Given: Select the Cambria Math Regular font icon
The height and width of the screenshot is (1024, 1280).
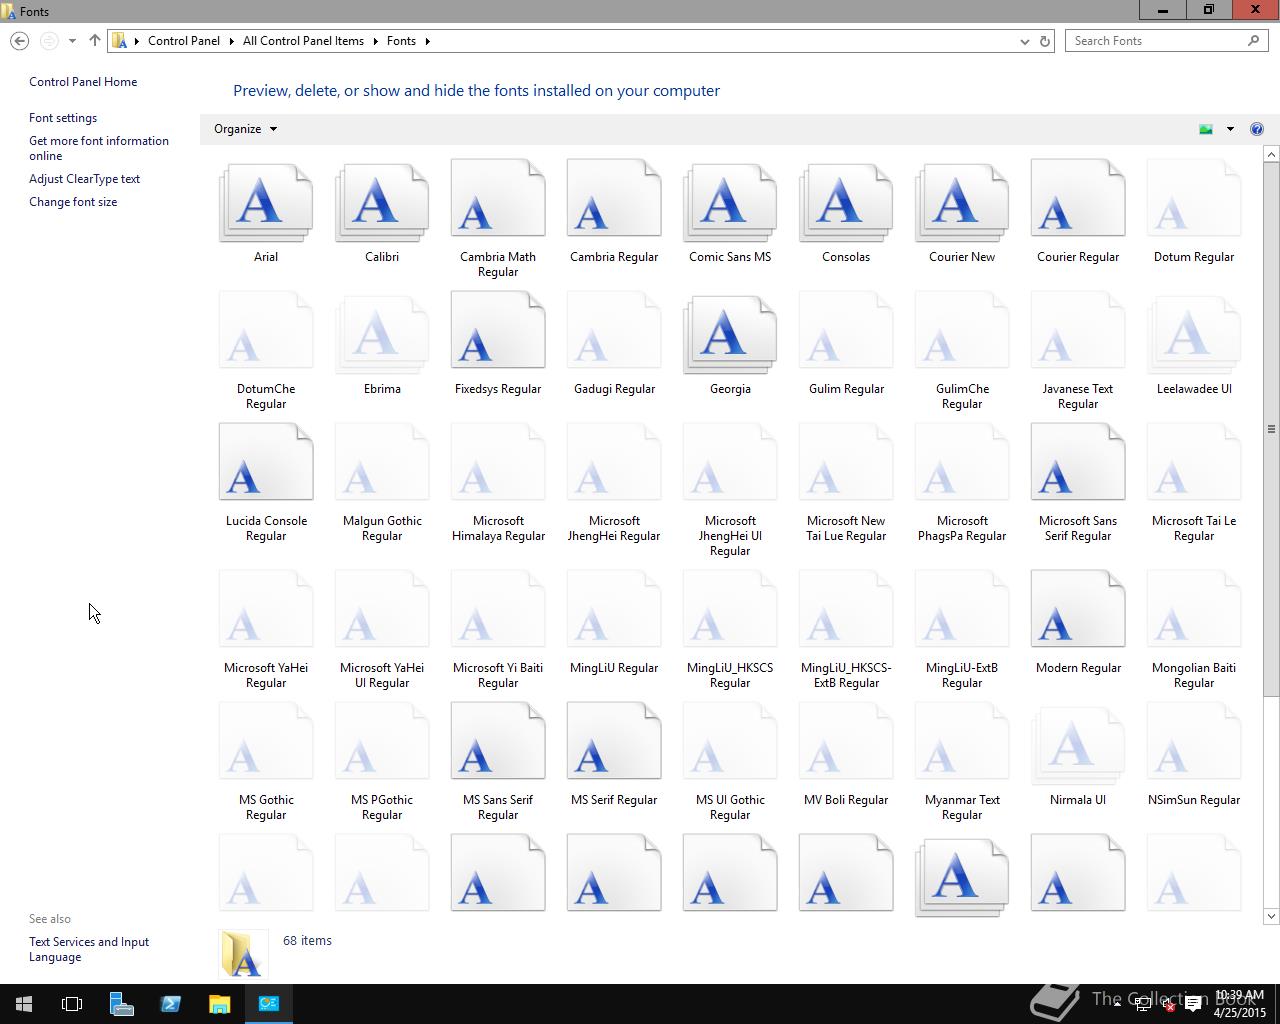Looking at the screenshot, I should pos(498,198).
